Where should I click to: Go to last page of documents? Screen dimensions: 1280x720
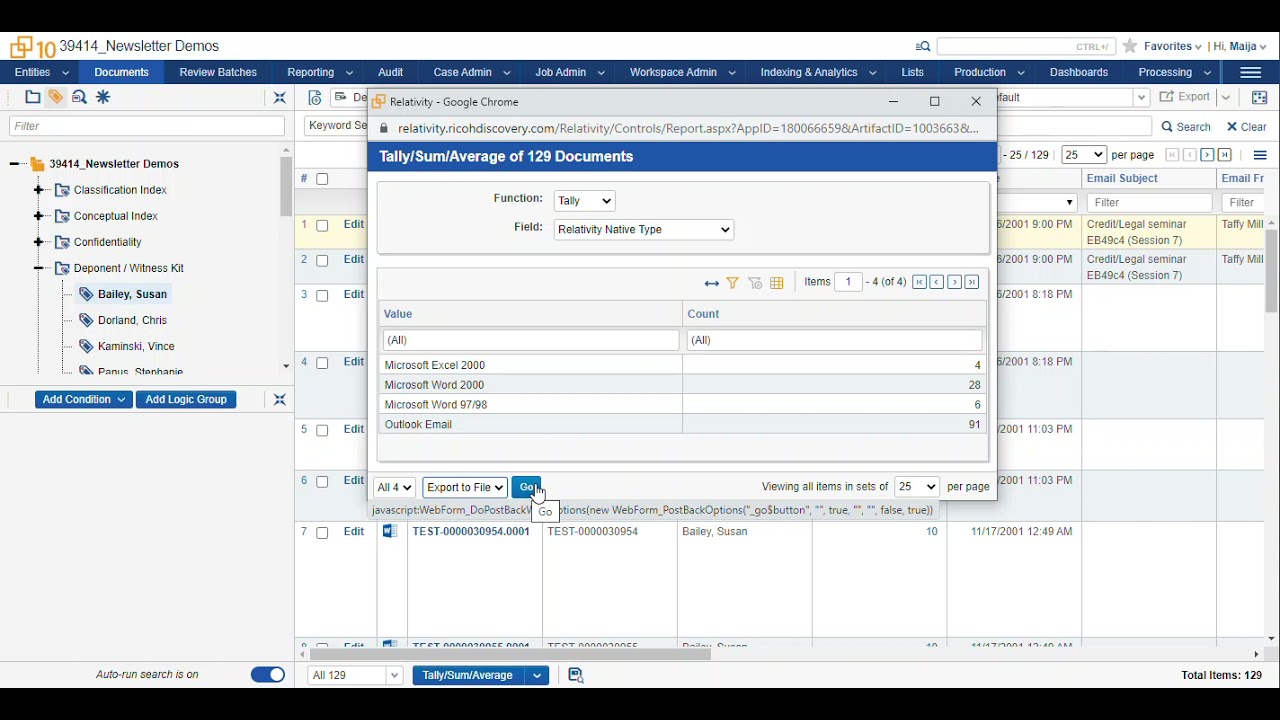[1225, 155]
